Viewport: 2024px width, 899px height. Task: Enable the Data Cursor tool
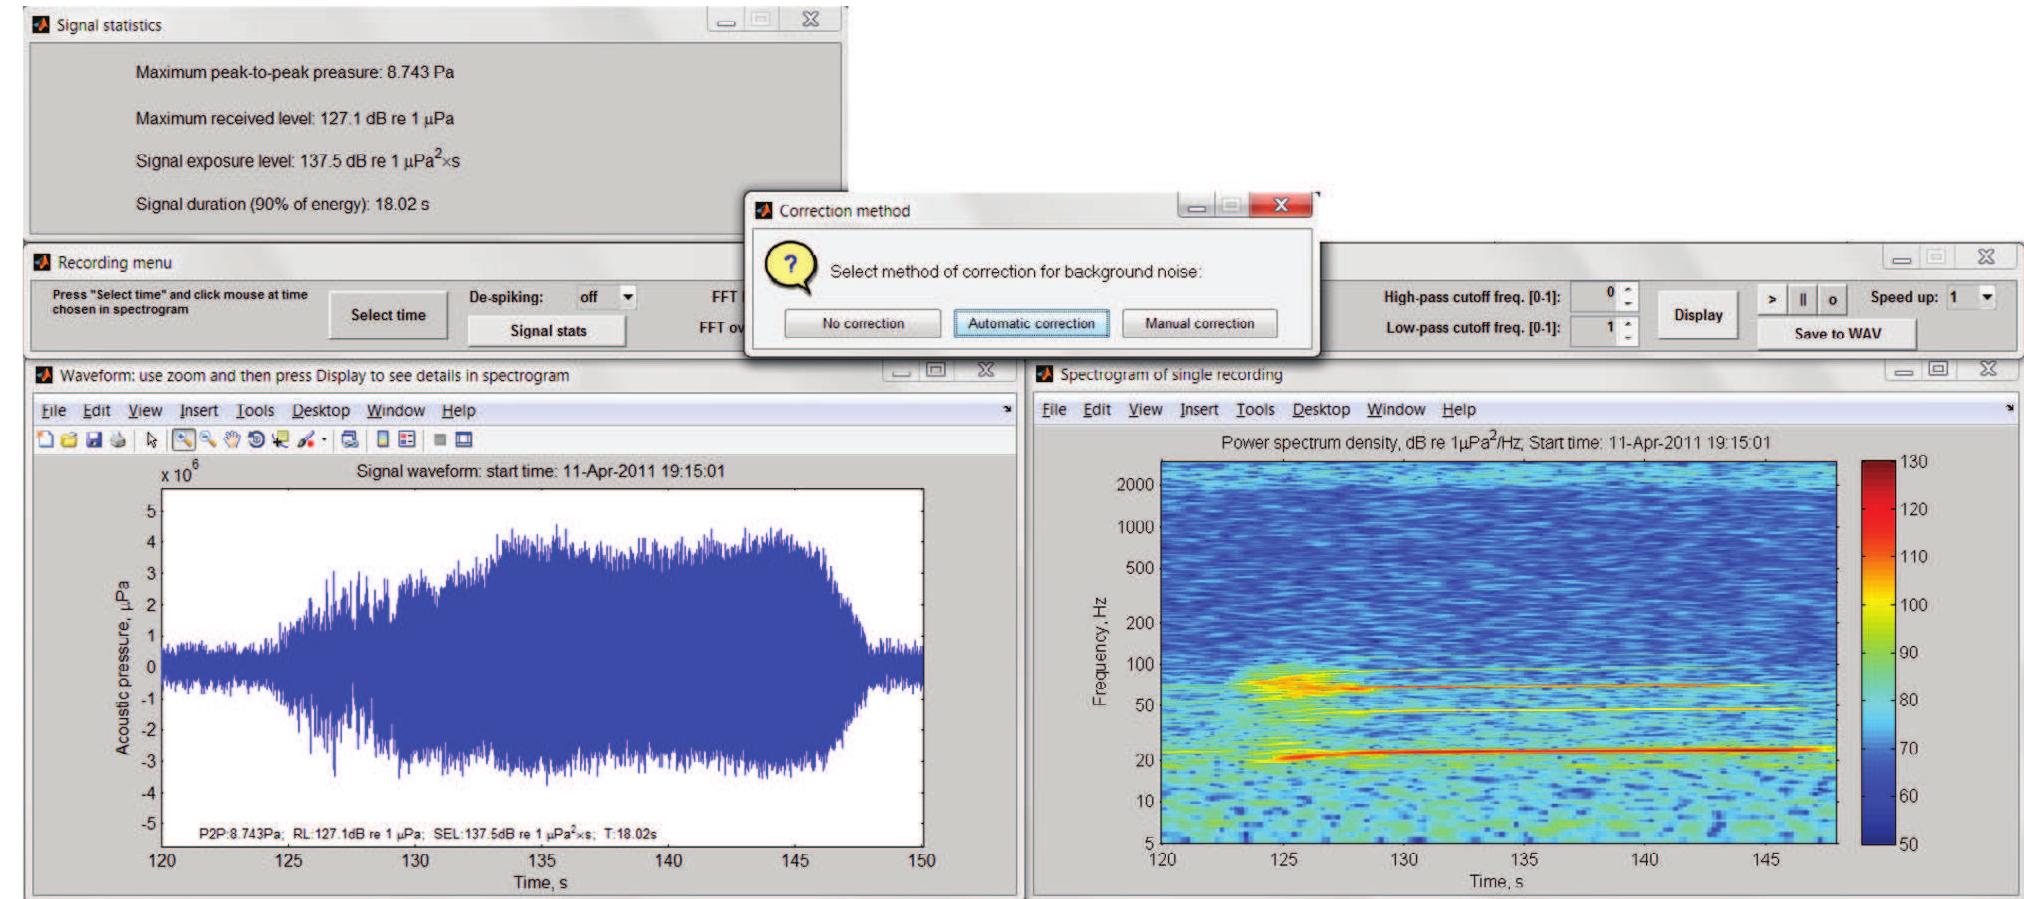click(280, 440)
